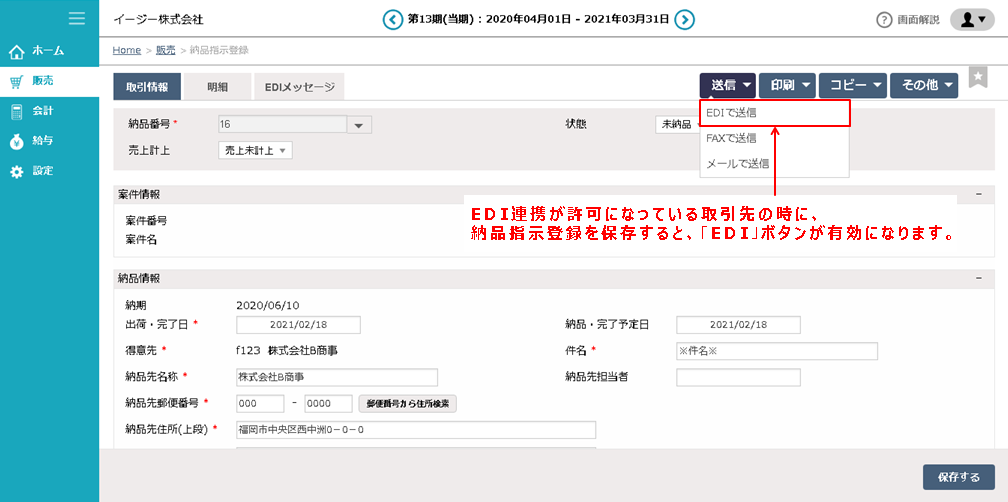Switch to the 明細 tab

point(217,87)
